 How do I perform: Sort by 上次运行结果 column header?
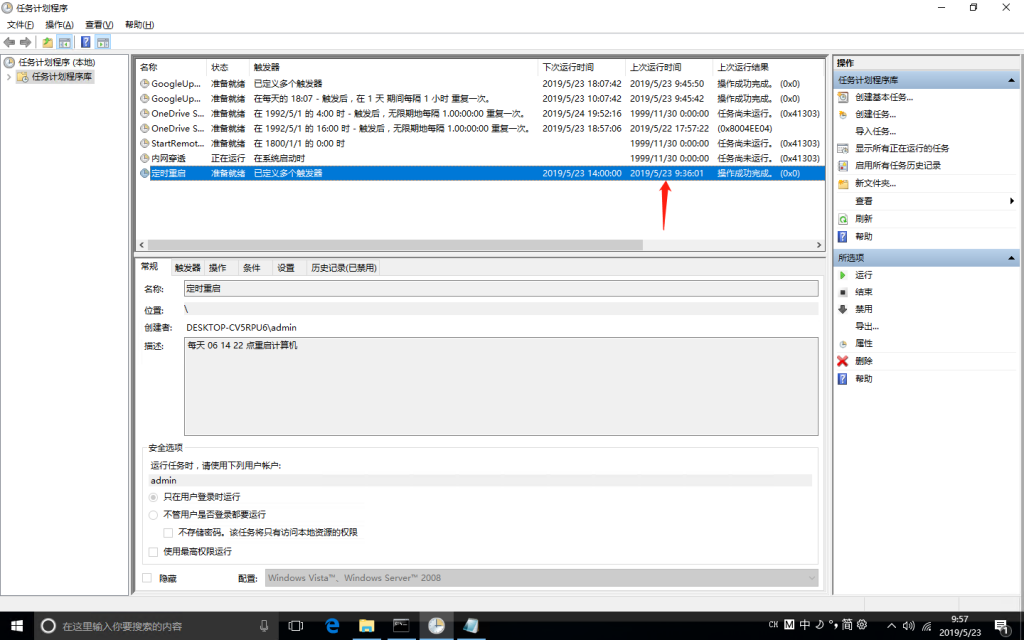point(769,67)
